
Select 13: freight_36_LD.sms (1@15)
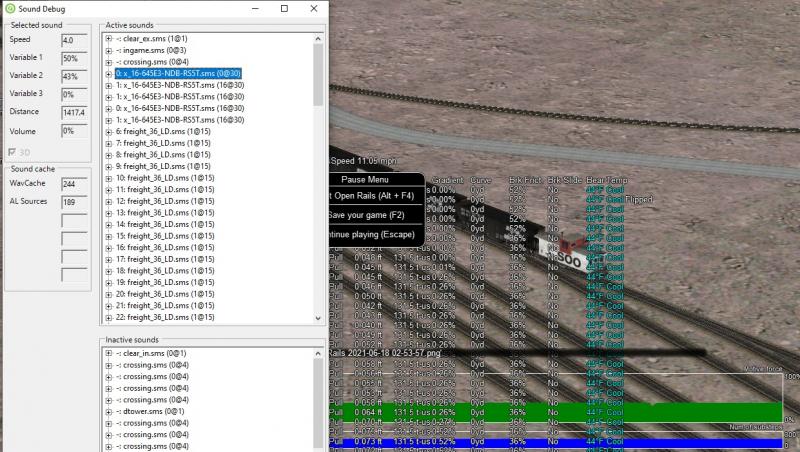coord(165,213)
